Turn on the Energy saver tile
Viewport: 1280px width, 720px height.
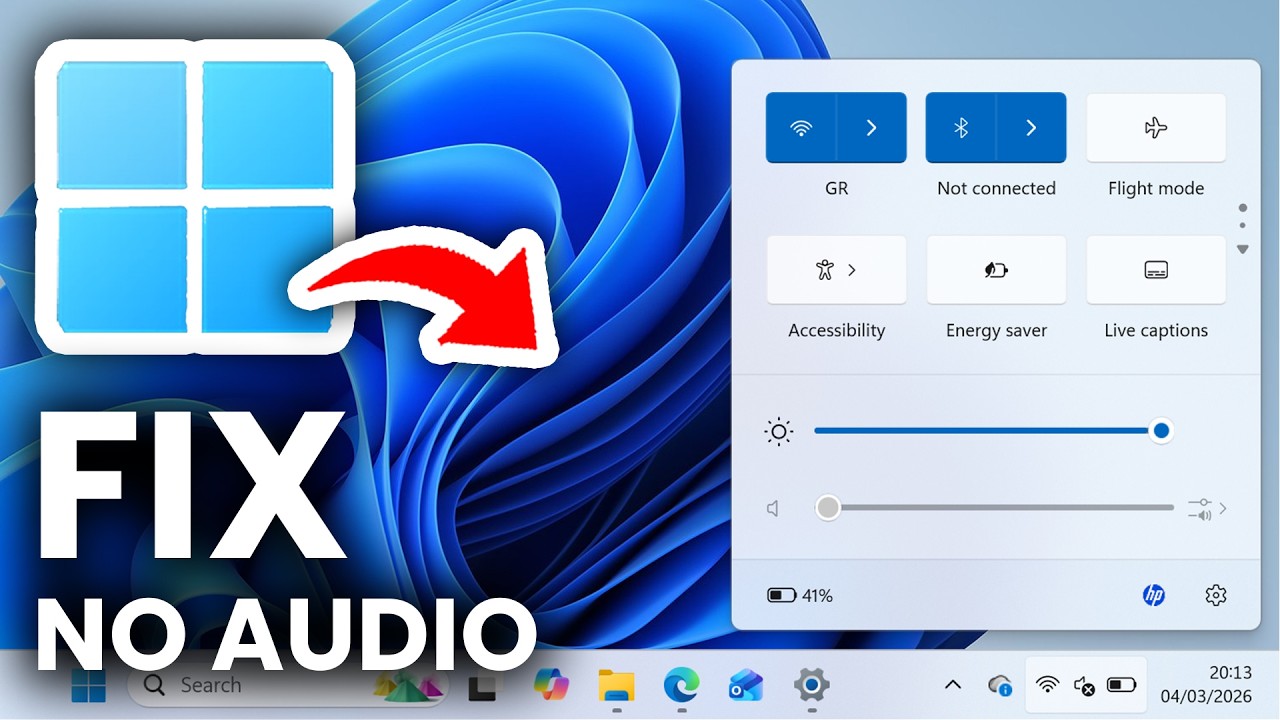tap(996, 270)
